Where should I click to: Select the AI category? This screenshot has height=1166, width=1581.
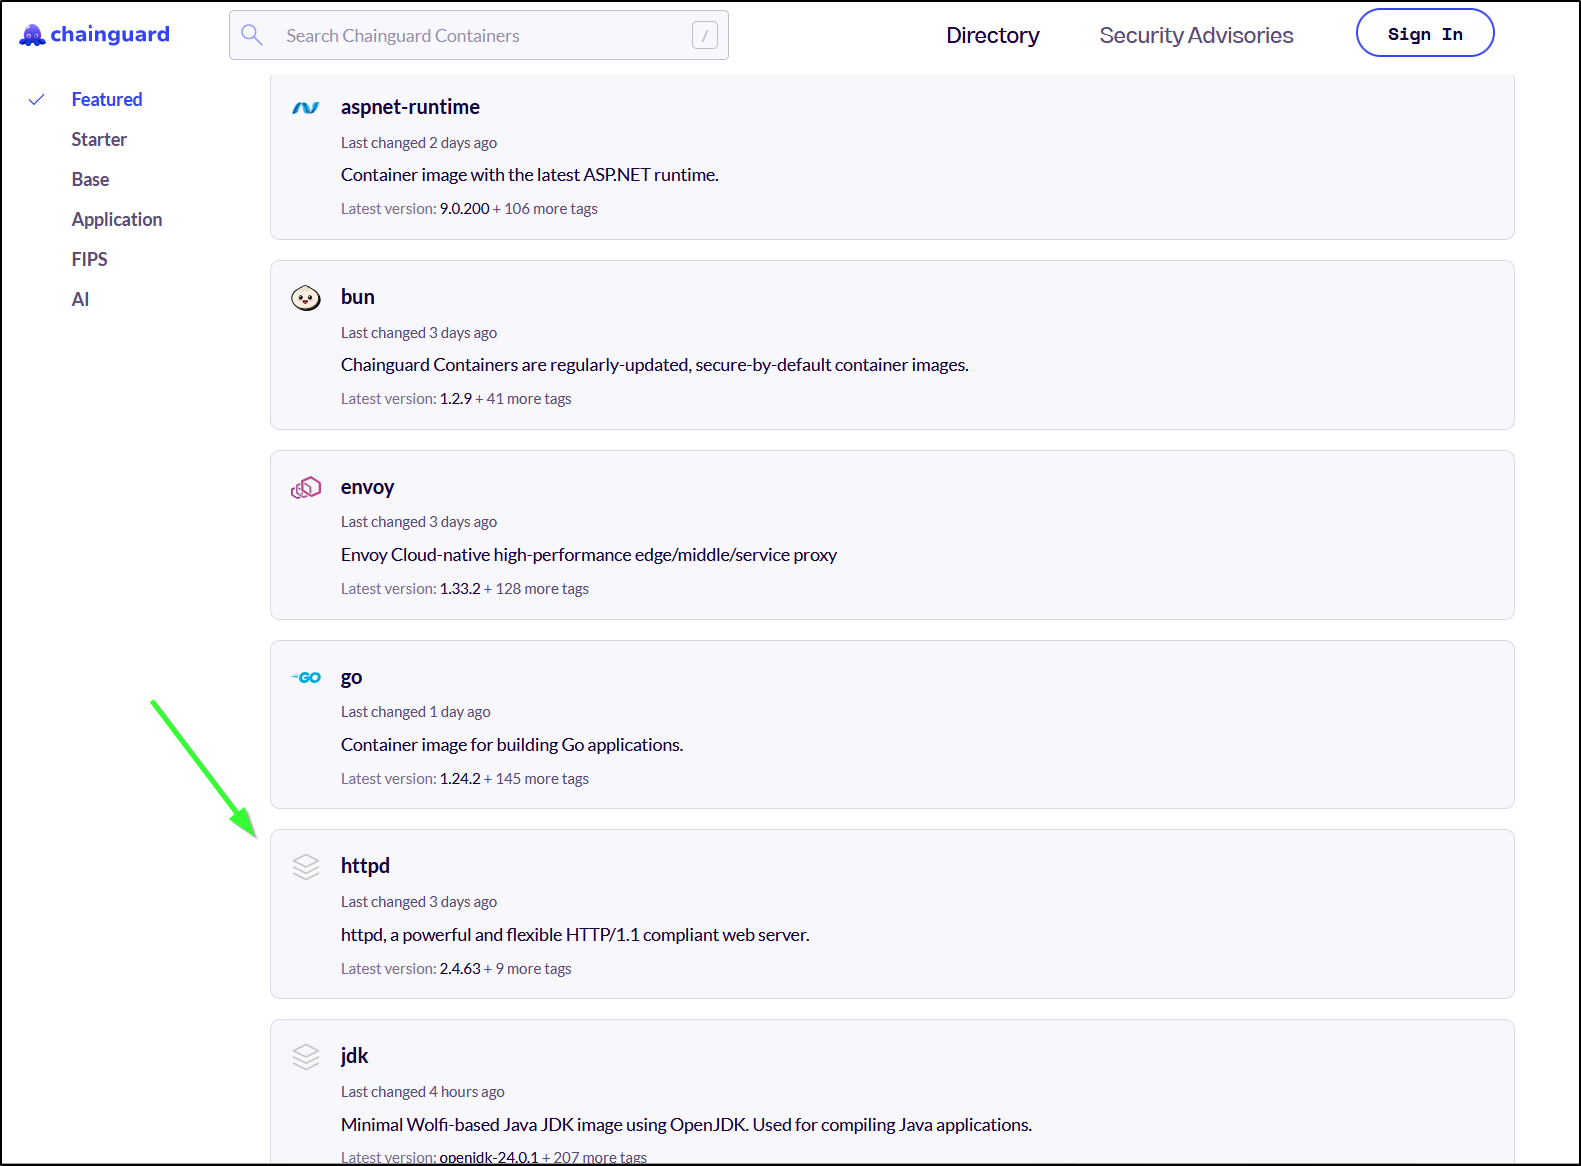coord(80,300)
